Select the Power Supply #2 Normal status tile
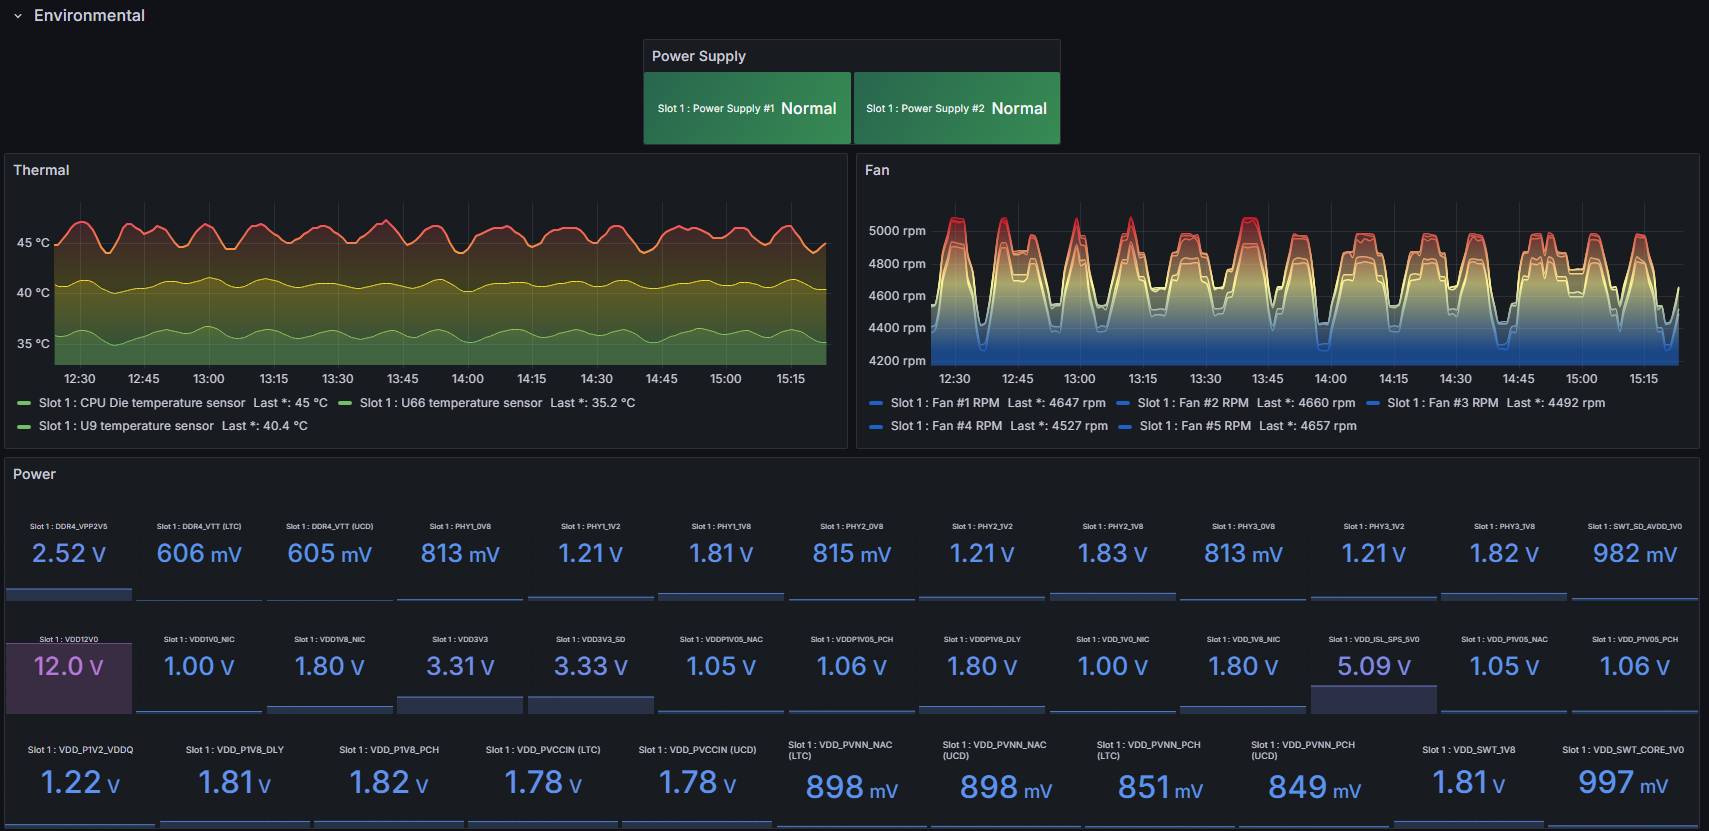Viewport: 1709px width, 831px height. 957,108
